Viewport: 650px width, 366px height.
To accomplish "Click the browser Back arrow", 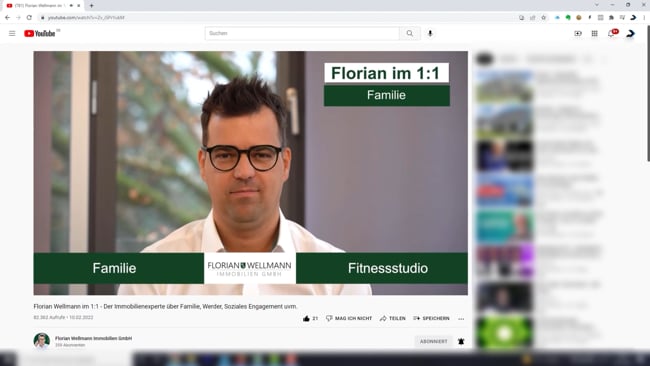I will (x=7, y=17).
